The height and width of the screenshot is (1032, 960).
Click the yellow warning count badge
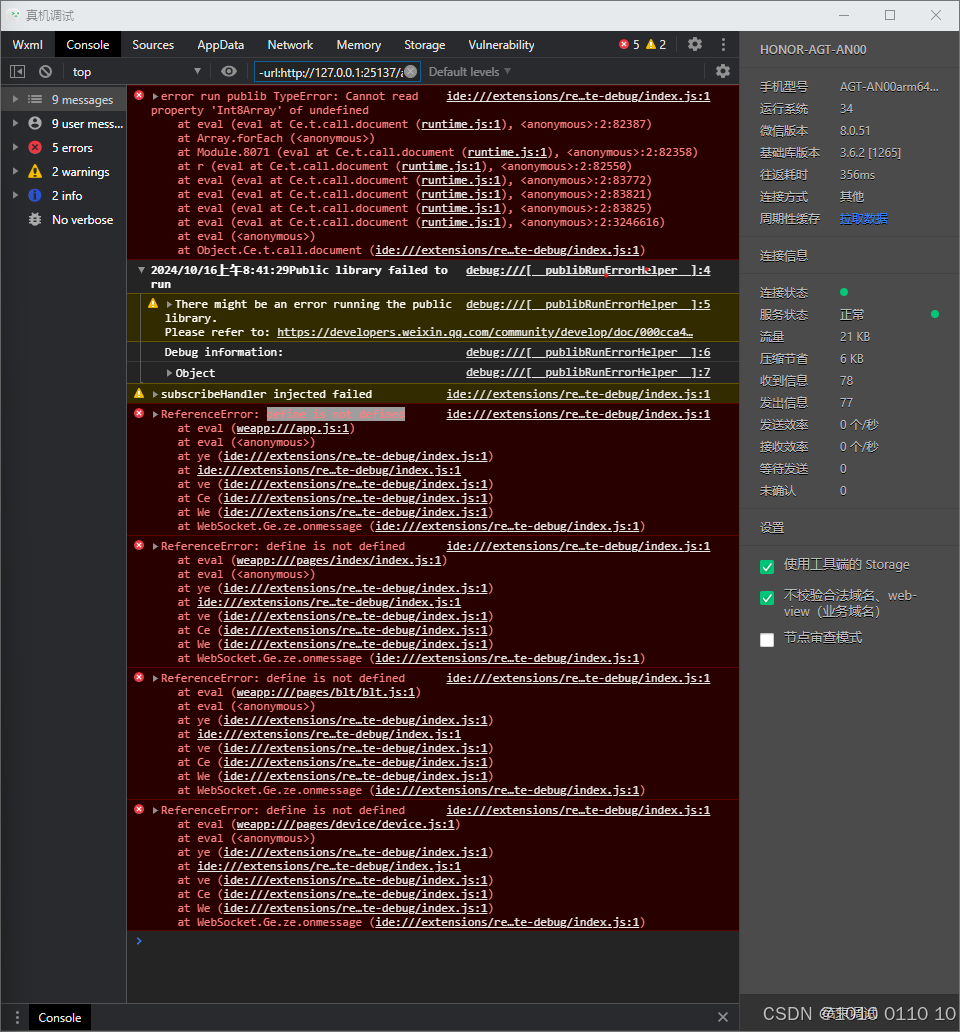[x=656, y=44]
